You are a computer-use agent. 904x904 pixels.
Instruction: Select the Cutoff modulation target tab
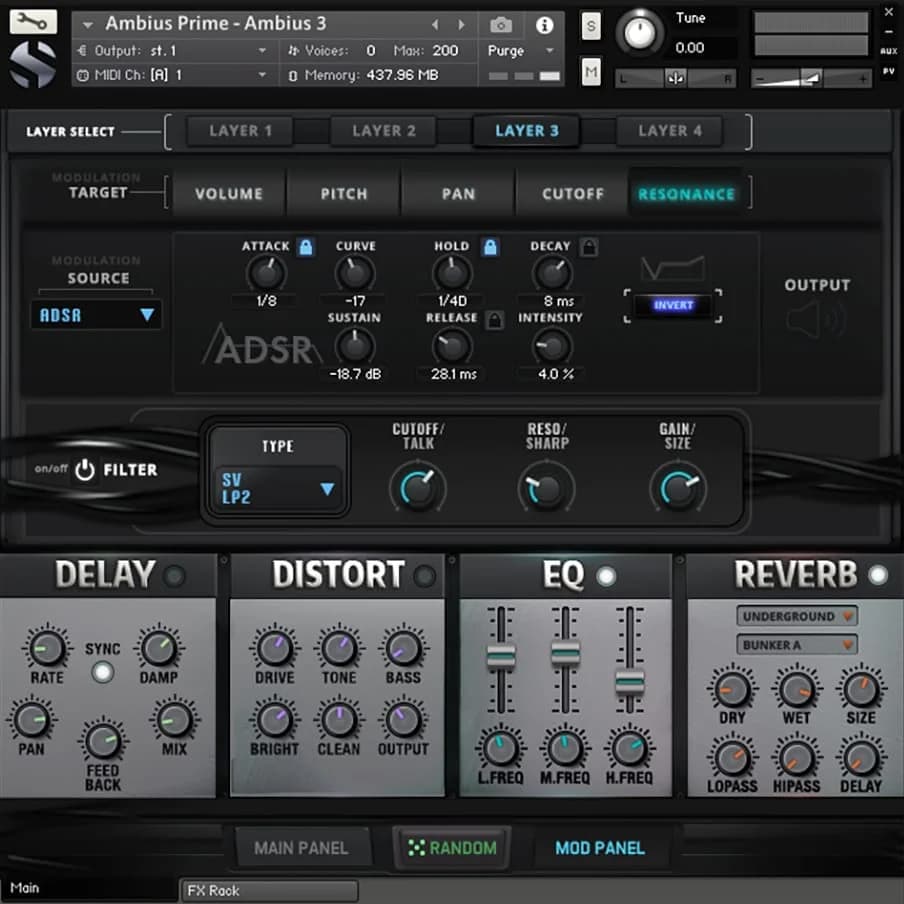coord(572,194)
